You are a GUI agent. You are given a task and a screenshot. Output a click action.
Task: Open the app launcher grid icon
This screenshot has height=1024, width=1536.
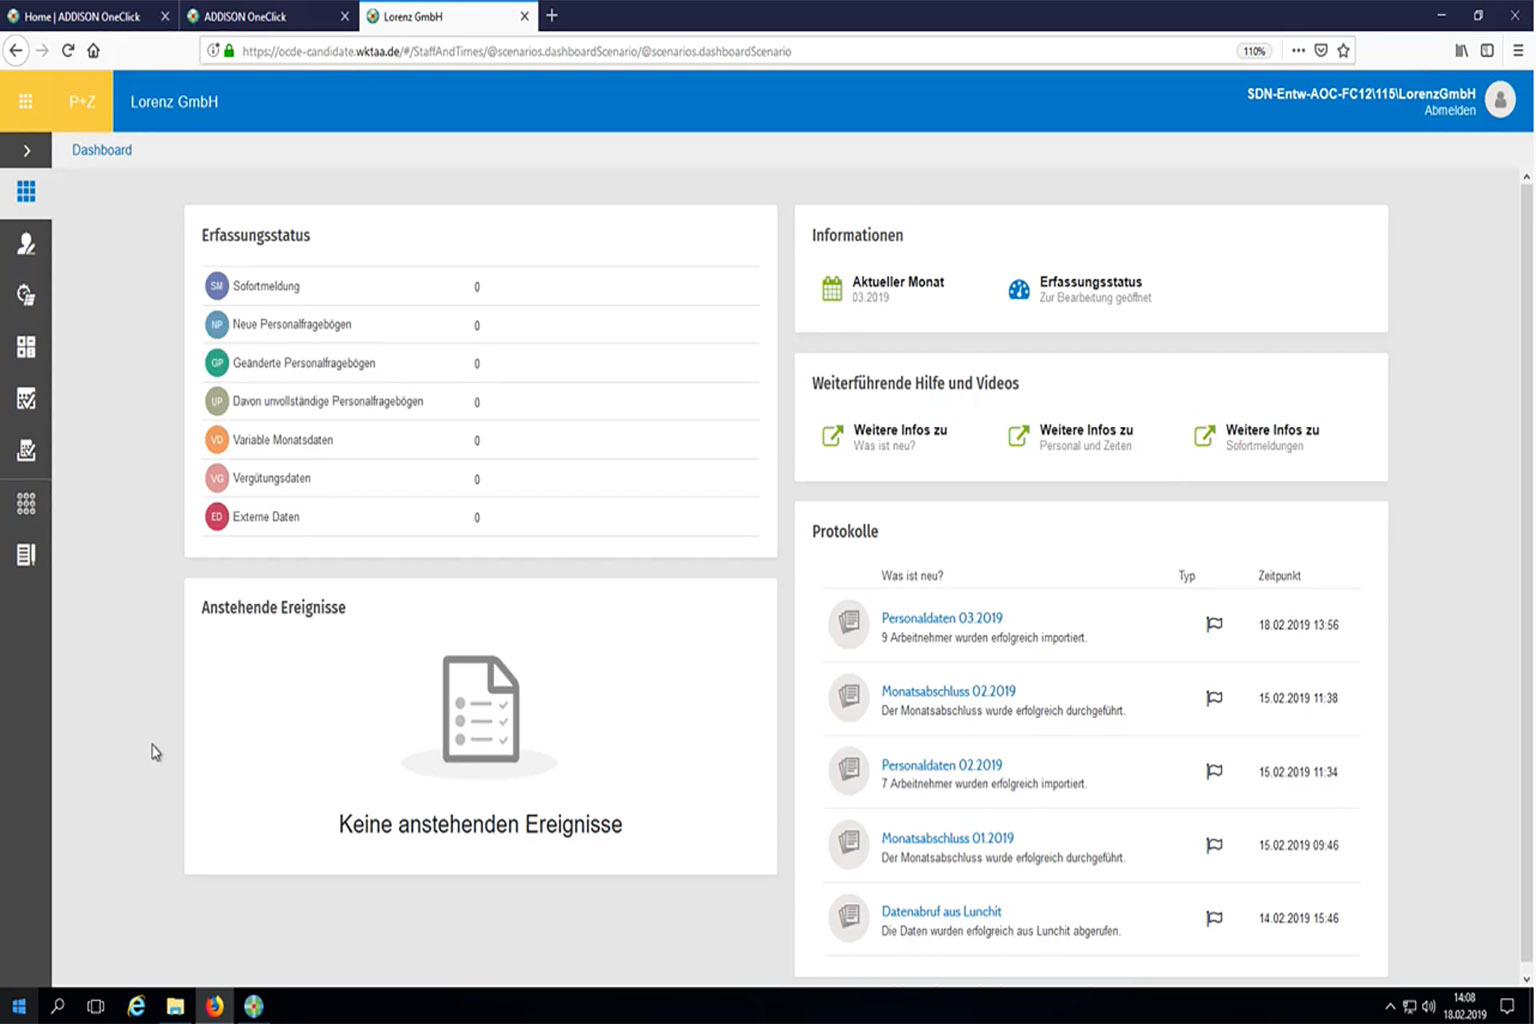[26, 101]
